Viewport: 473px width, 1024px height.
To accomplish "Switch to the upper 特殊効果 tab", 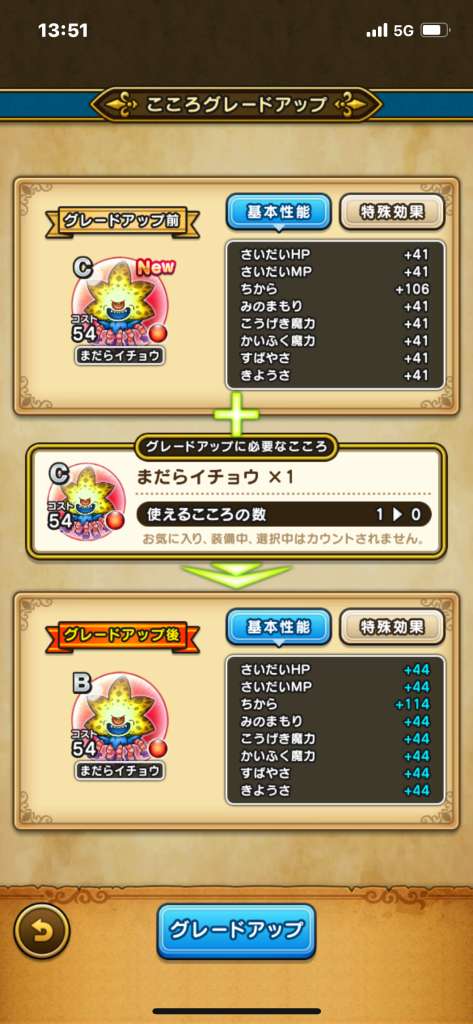I will [392, 212].
